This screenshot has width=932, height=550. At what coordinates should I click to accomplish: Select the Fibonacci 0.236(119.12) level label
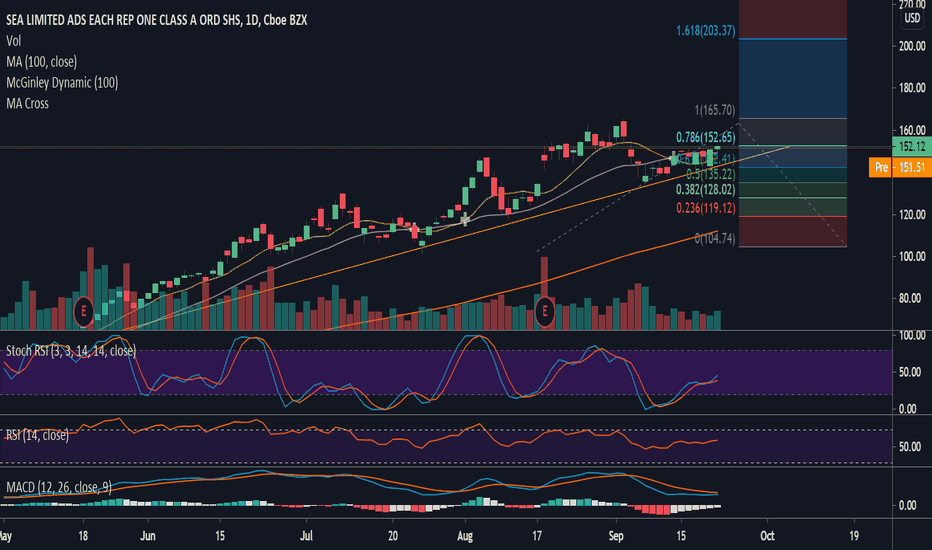click(706, 208)
